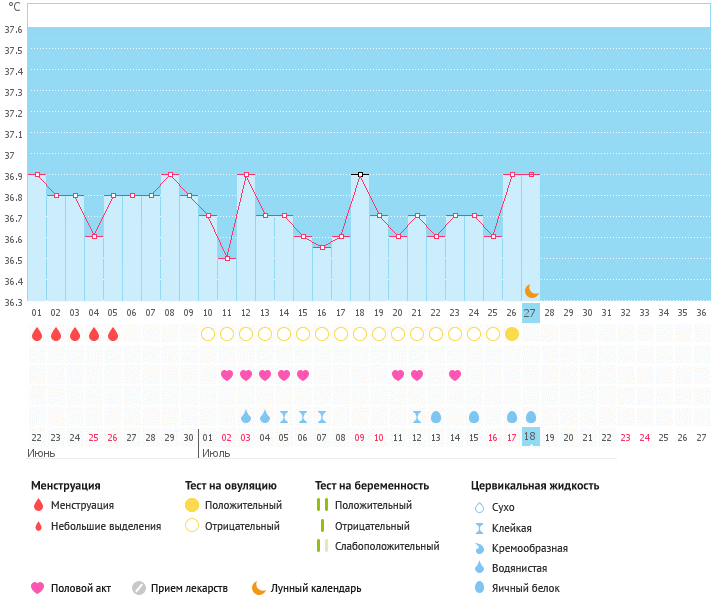
Task: Select the egg white fluid icon on day 22
Action: point(436,417)
